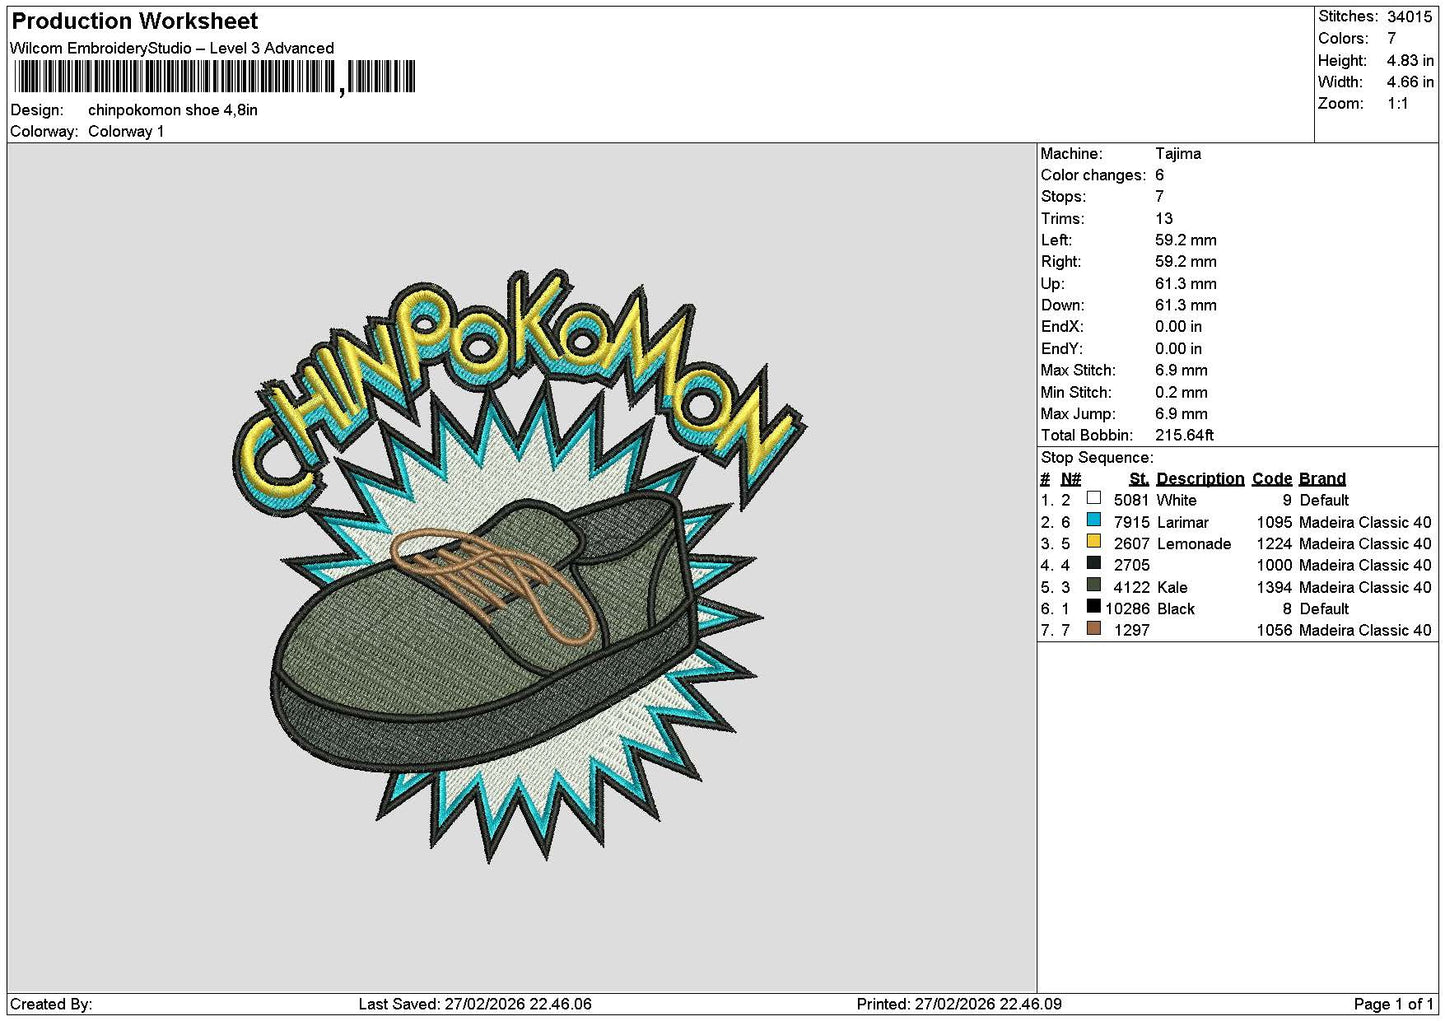Click the 'Kale' description cell
Image resolution: width=1445 pixels, height=1021 pixels.
pyautogui.click(x=1172, y=587)
